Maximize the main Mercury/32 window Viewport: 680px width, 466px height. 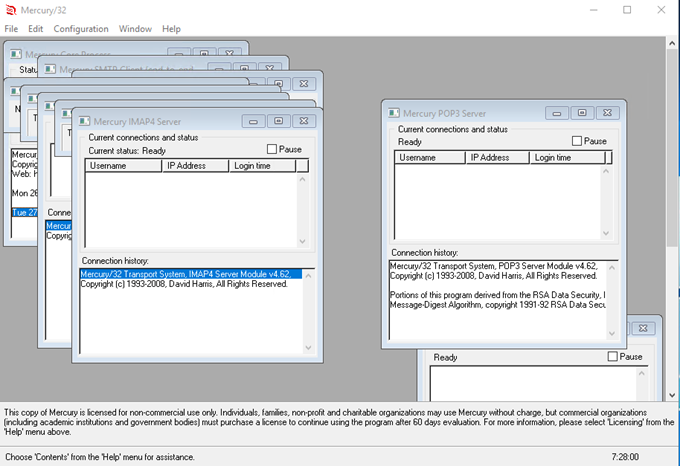[x=627, y=10]
